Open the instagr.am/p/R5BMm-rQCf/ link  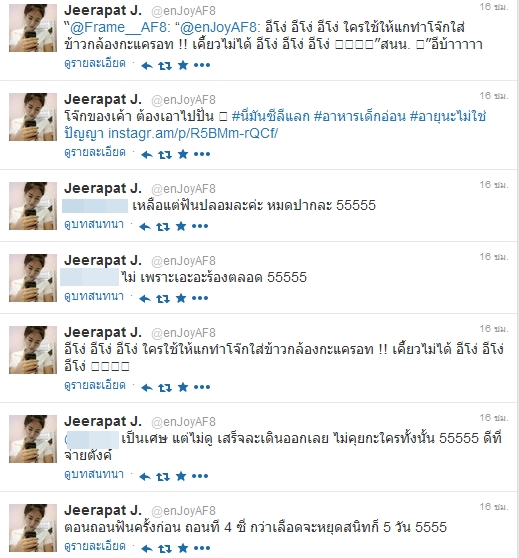pos(193,133)
